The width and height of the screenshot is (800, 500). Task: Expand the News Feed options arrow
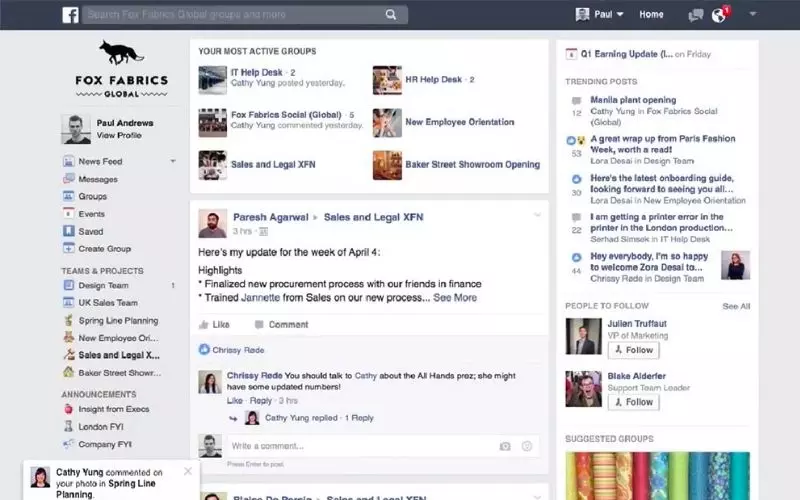point(173,161)
